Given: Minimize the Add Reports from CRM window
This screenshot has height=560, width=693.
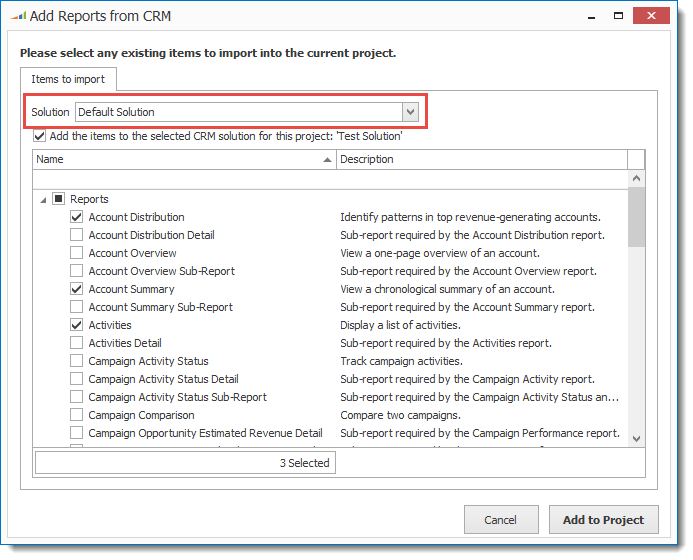Looking at the screenshot, I should coord(591,17).
